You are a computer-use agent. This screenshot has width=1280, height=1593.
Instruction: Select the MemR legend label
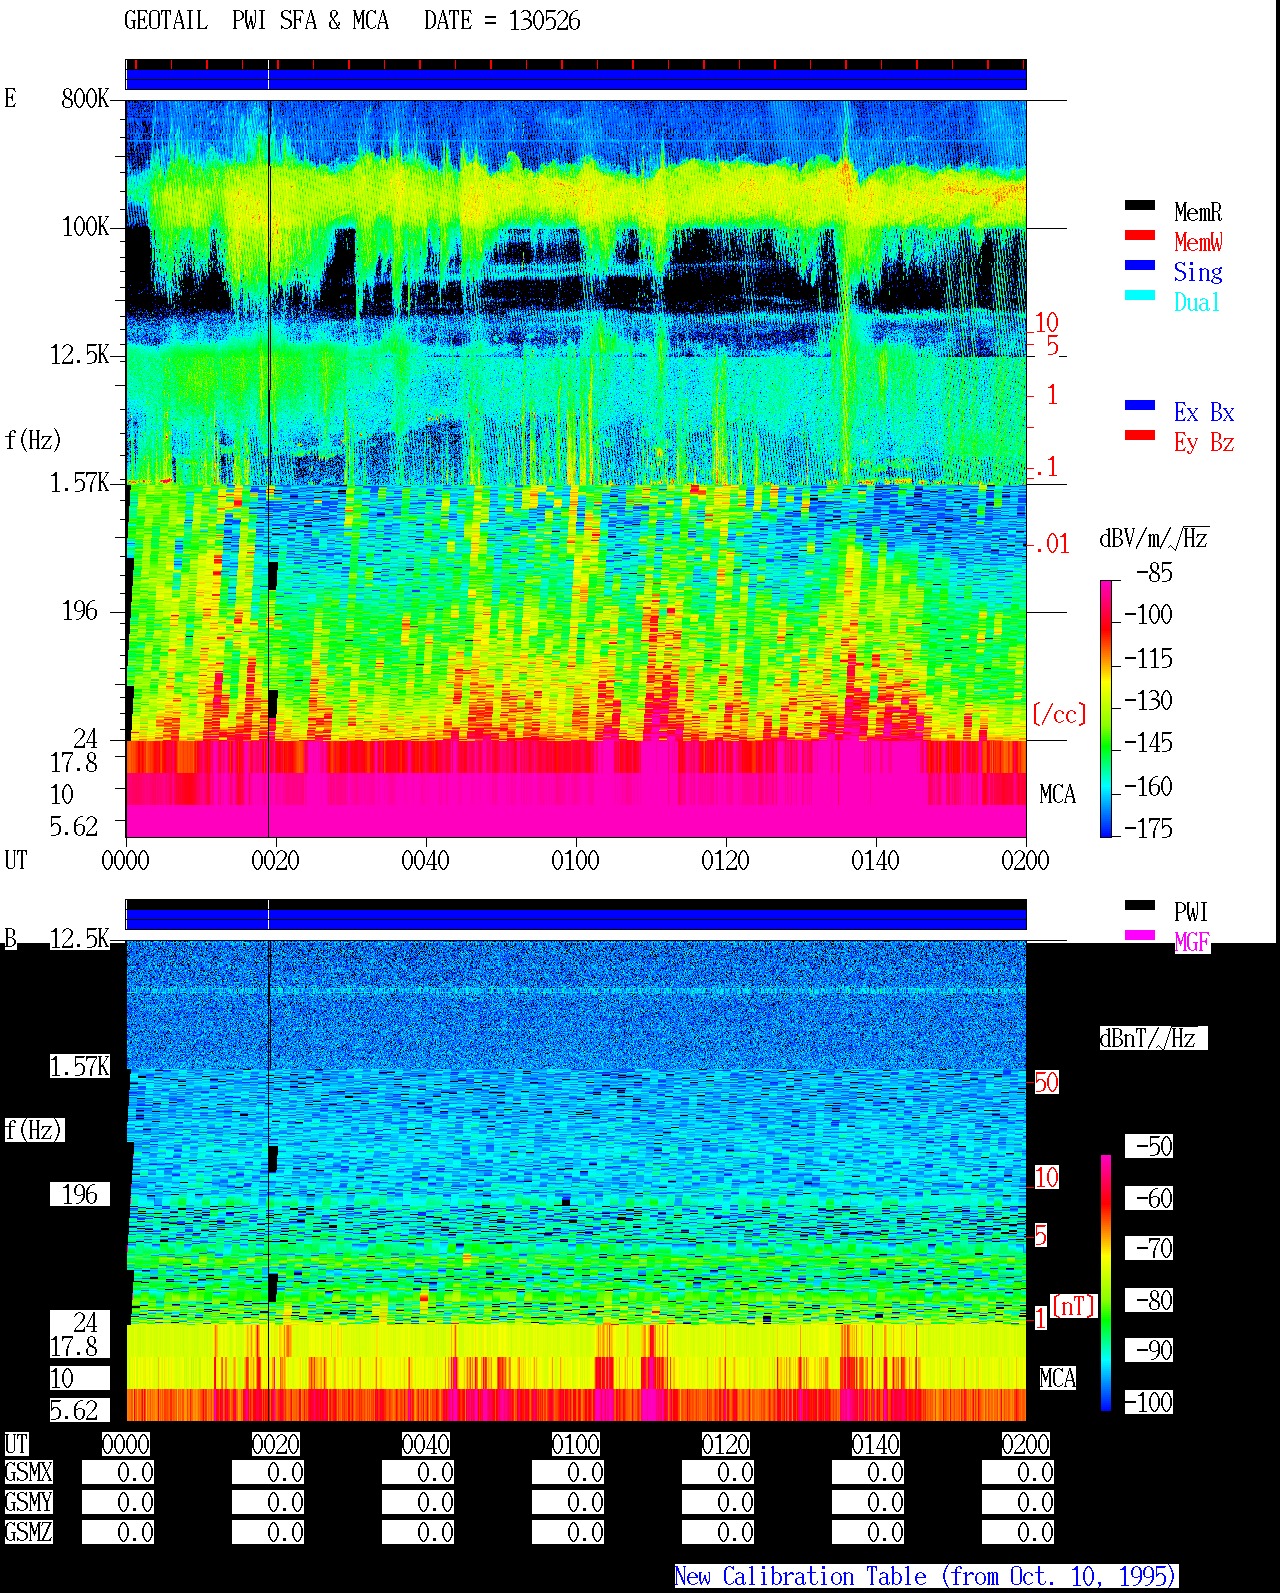click(x=1198, y=212)
